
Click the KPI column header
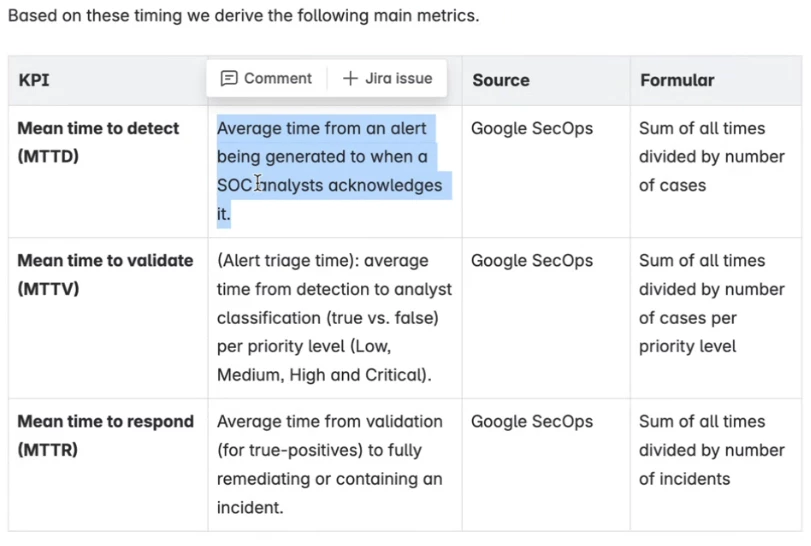point(34,80)
